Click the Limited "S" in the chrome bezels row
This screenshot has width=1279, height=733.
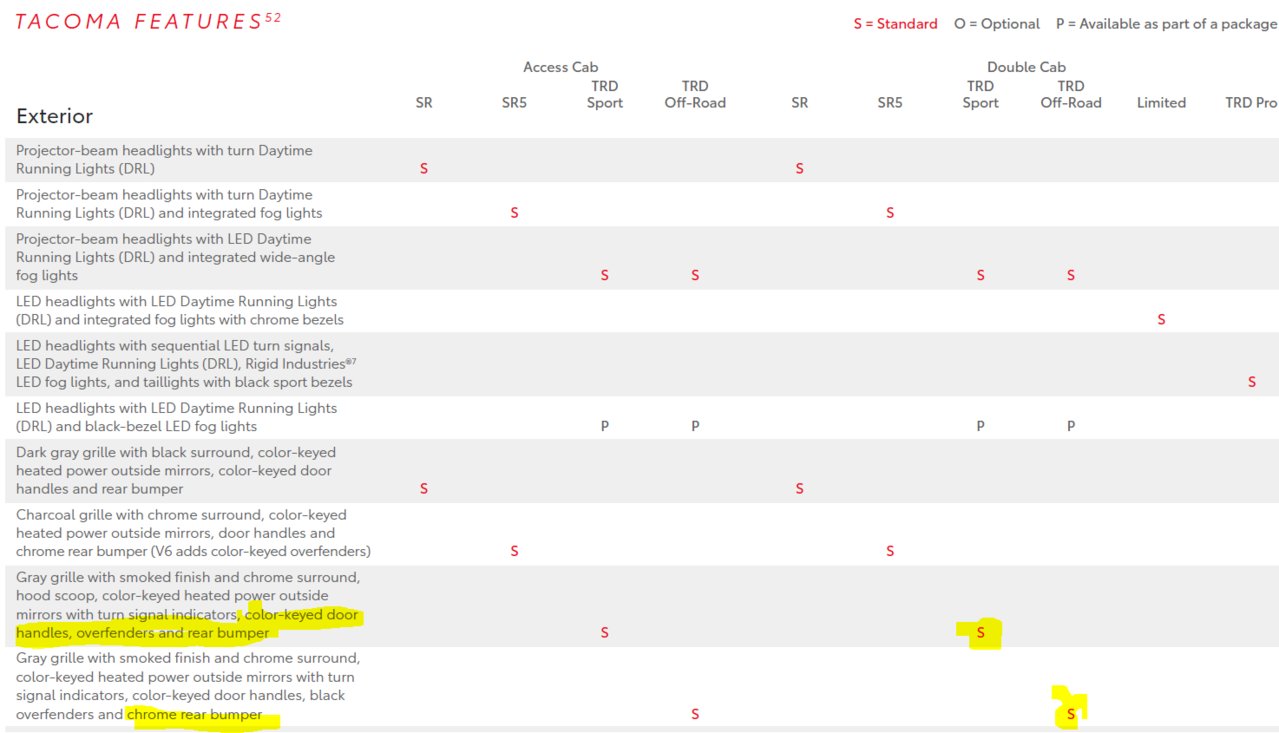[x=1161, y=320]
